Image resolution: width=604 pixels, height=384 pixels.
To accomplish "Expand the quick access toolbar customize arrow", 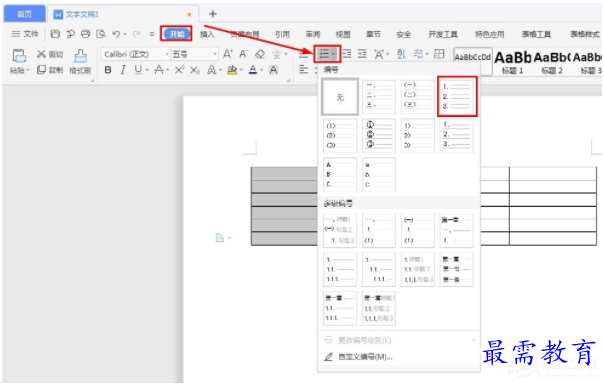I will click(152, 34).
